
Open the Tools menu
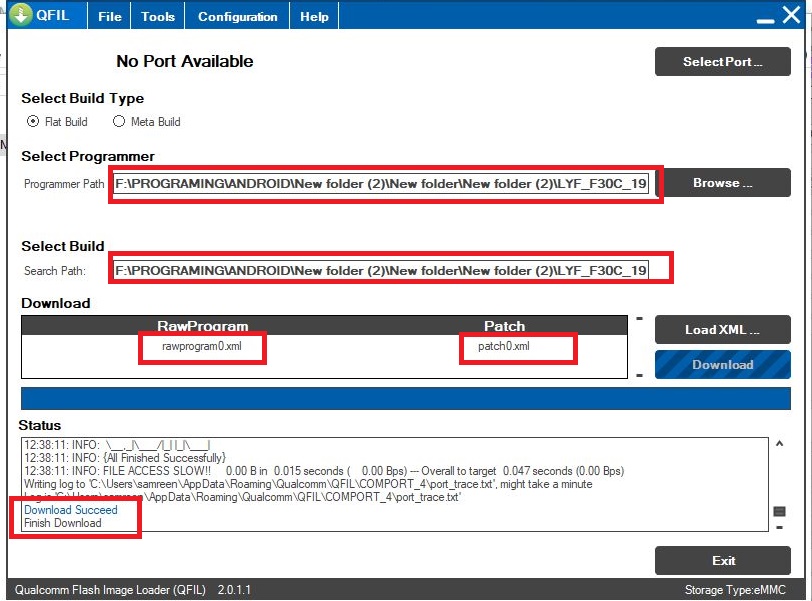pyautogui.click(x=157, y=17)
